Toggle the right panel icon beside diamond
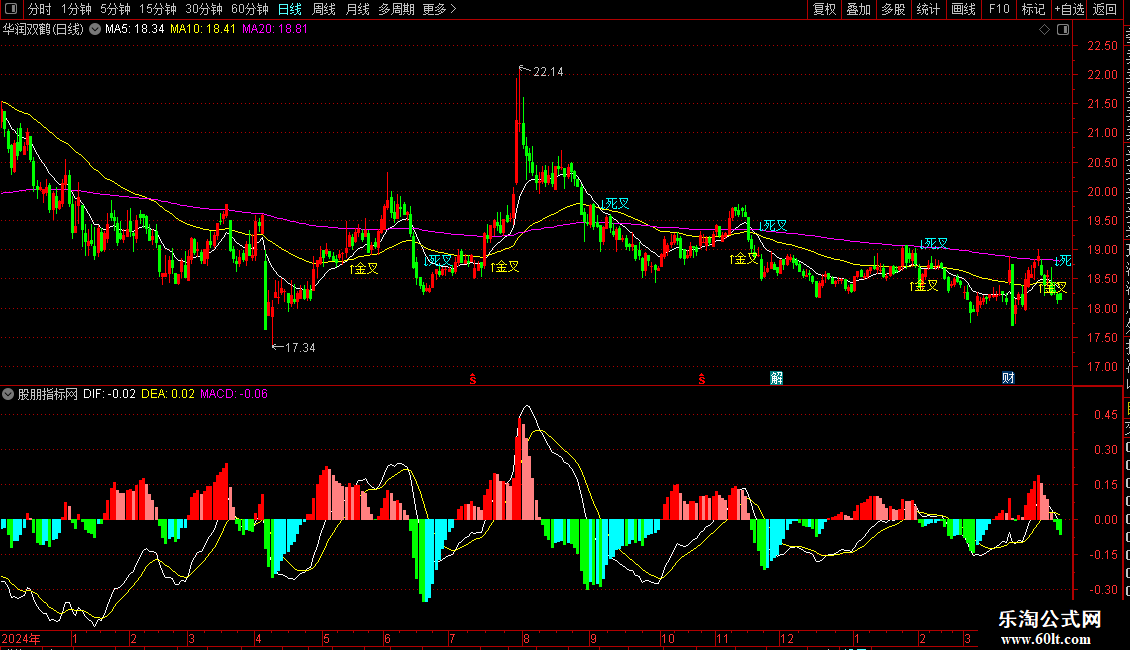Screen dimensions: 1130x650 coord(1063,29)
